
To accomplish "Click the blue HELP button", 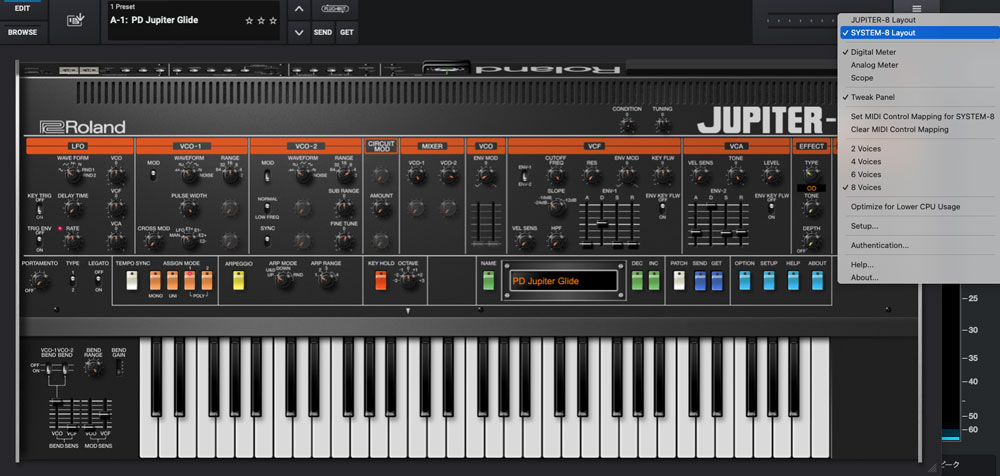I will 793,280.
